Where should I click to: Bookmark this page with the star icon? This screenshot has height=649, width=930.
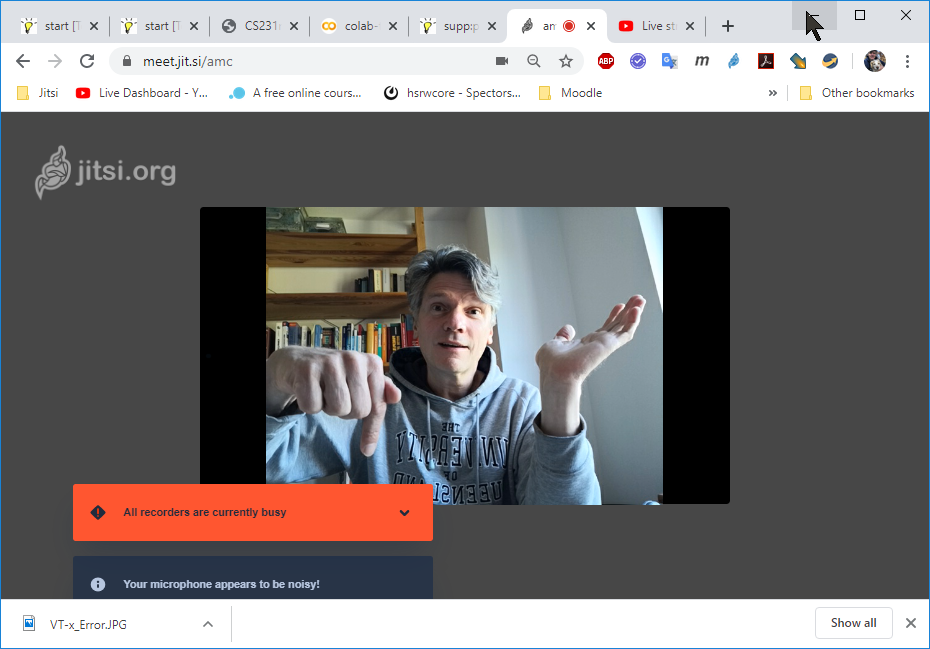click(x=566, y=61)
